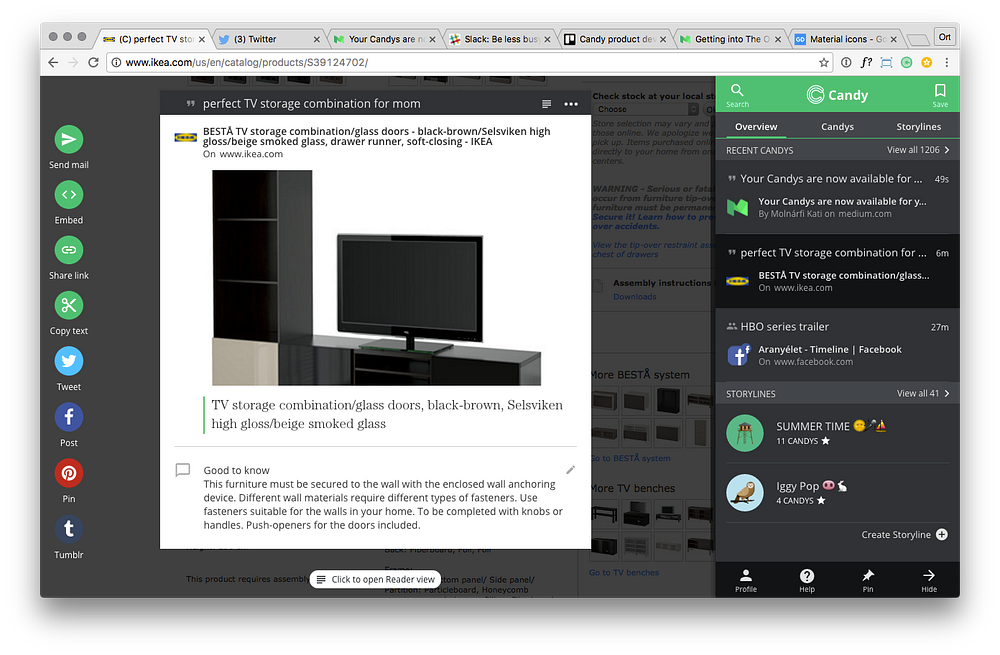Pin this Candy to Pinterest
1000x655 pixels.
pos(69,473)
